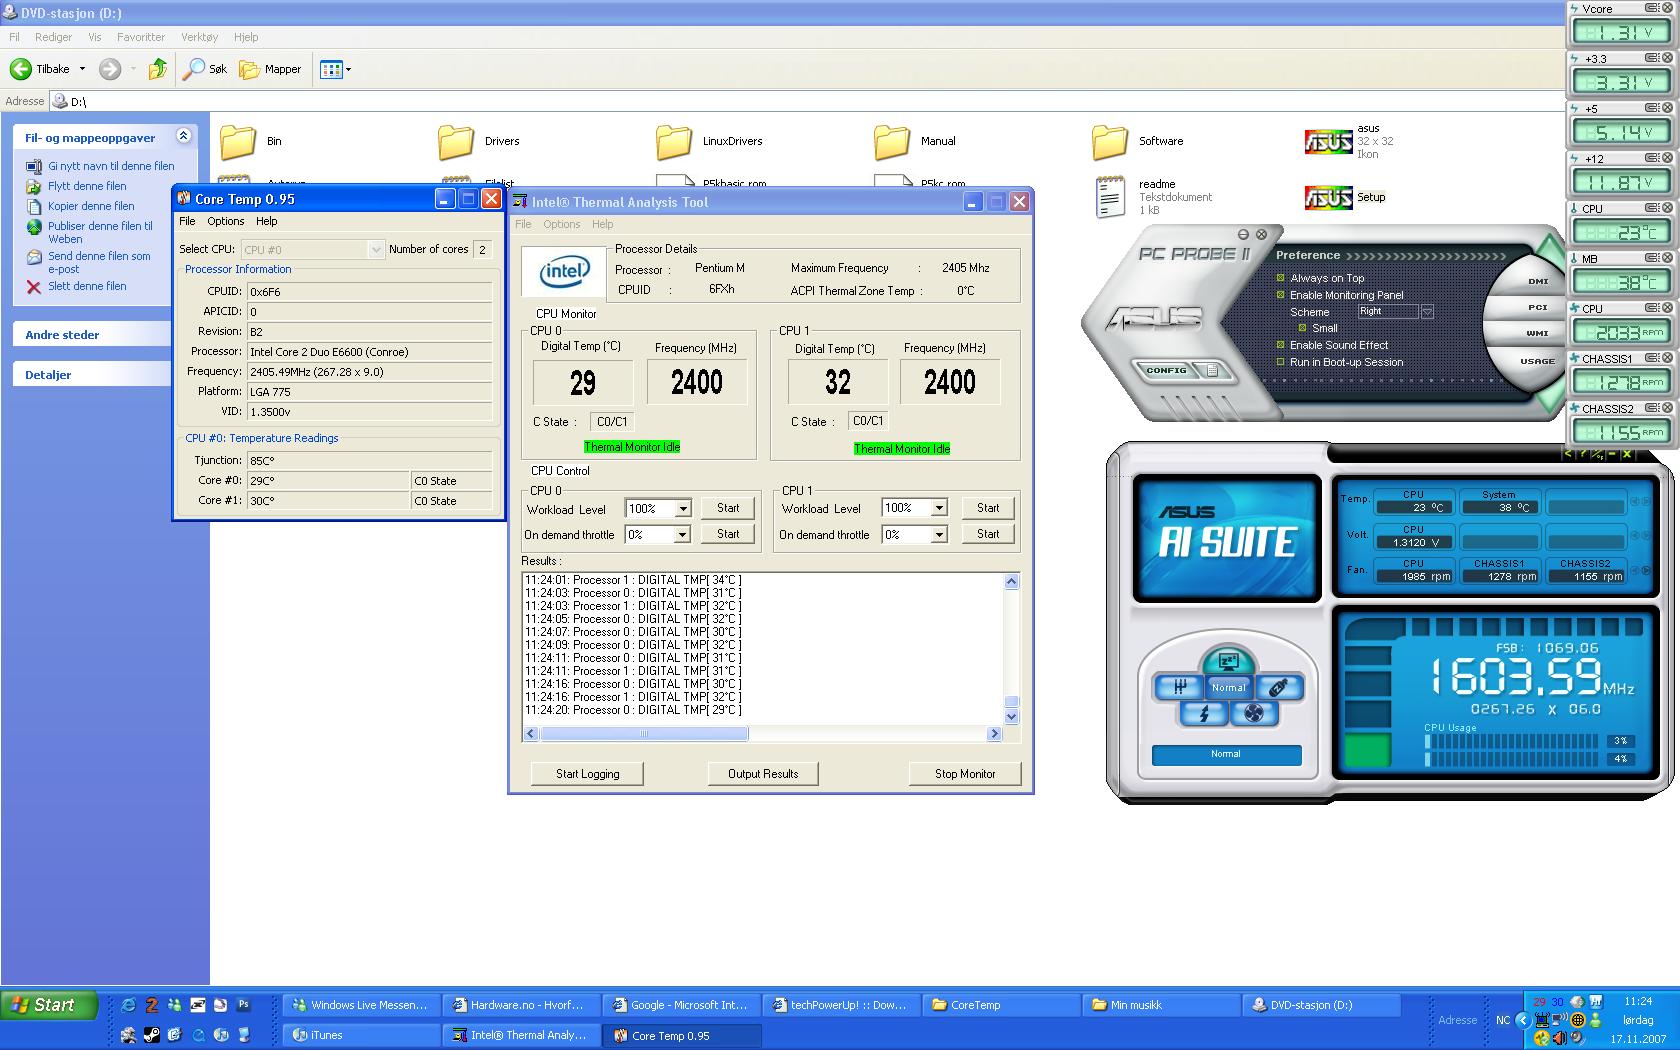
Task: Click PC Probe II config document icon
Action: click(1212, 370)
